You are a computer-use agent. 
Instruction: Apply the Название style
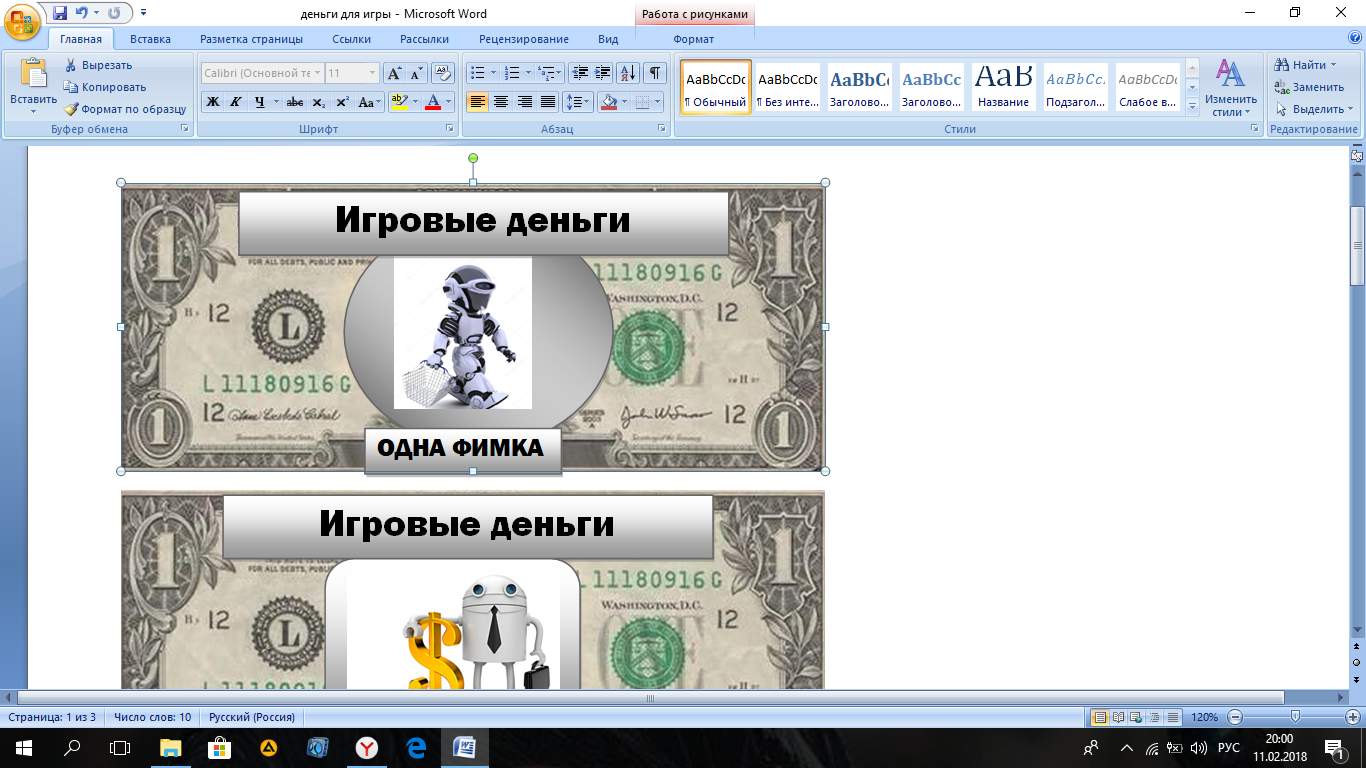[1004, 87]
